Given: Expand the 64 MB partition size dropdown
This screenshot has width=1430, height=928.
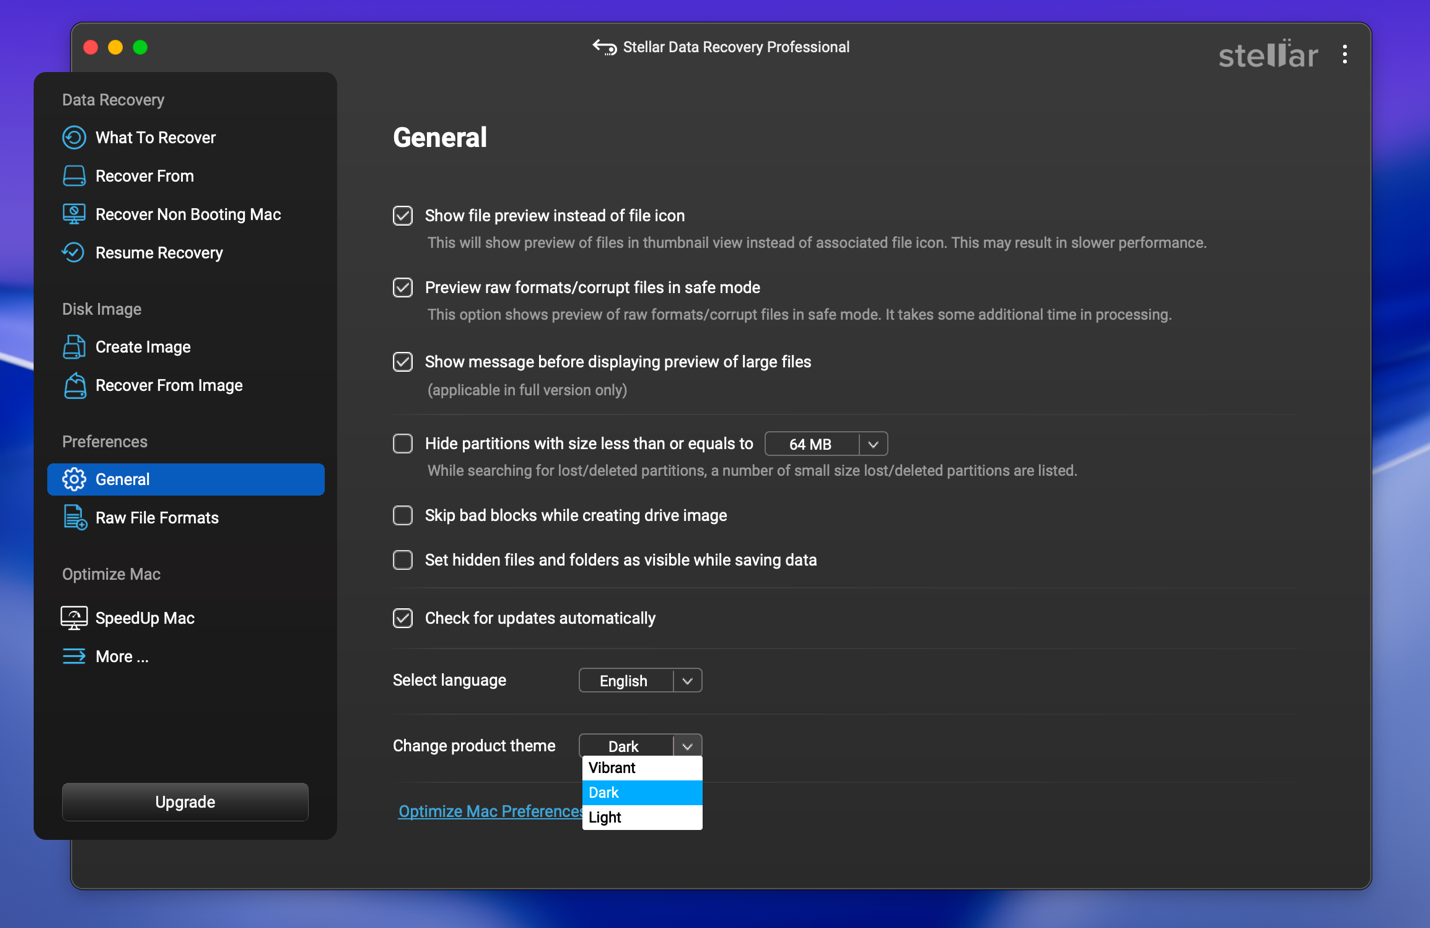Looking at the screenshot, I should click(873, 444).
